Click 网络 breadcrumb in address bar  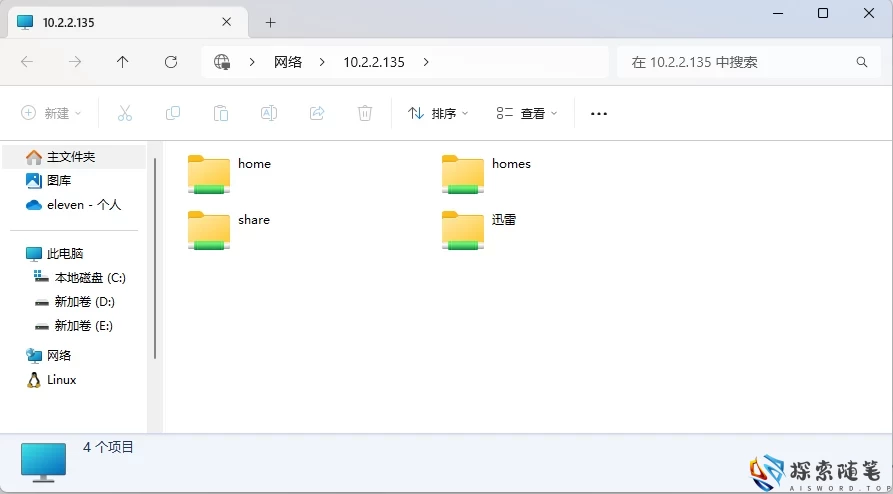(x=288, y=62)
